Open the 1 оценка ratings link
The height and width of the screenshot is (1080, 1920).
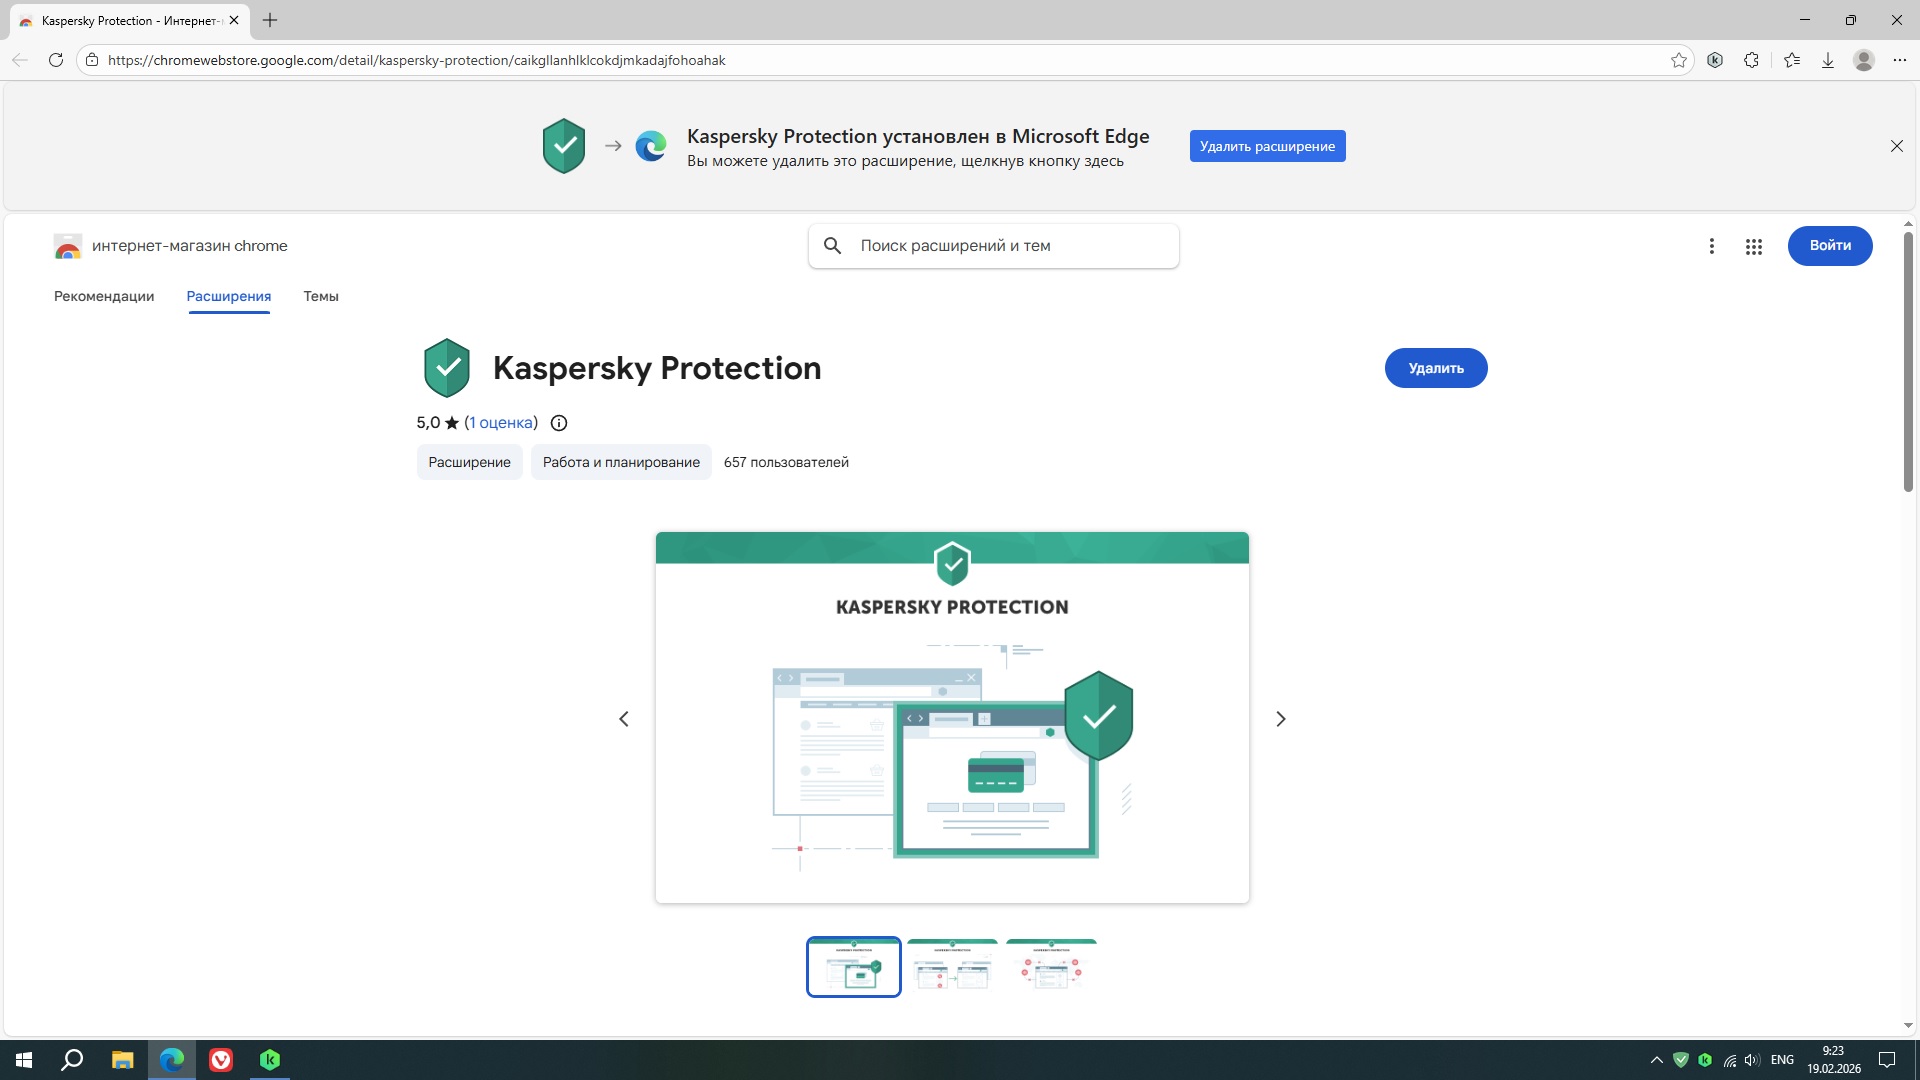(501, 423)
